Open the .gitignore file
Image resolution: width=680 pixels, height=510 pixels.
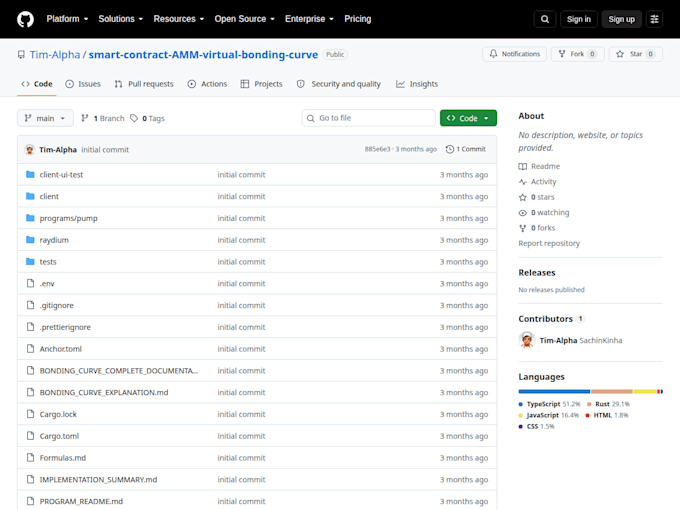56,305
